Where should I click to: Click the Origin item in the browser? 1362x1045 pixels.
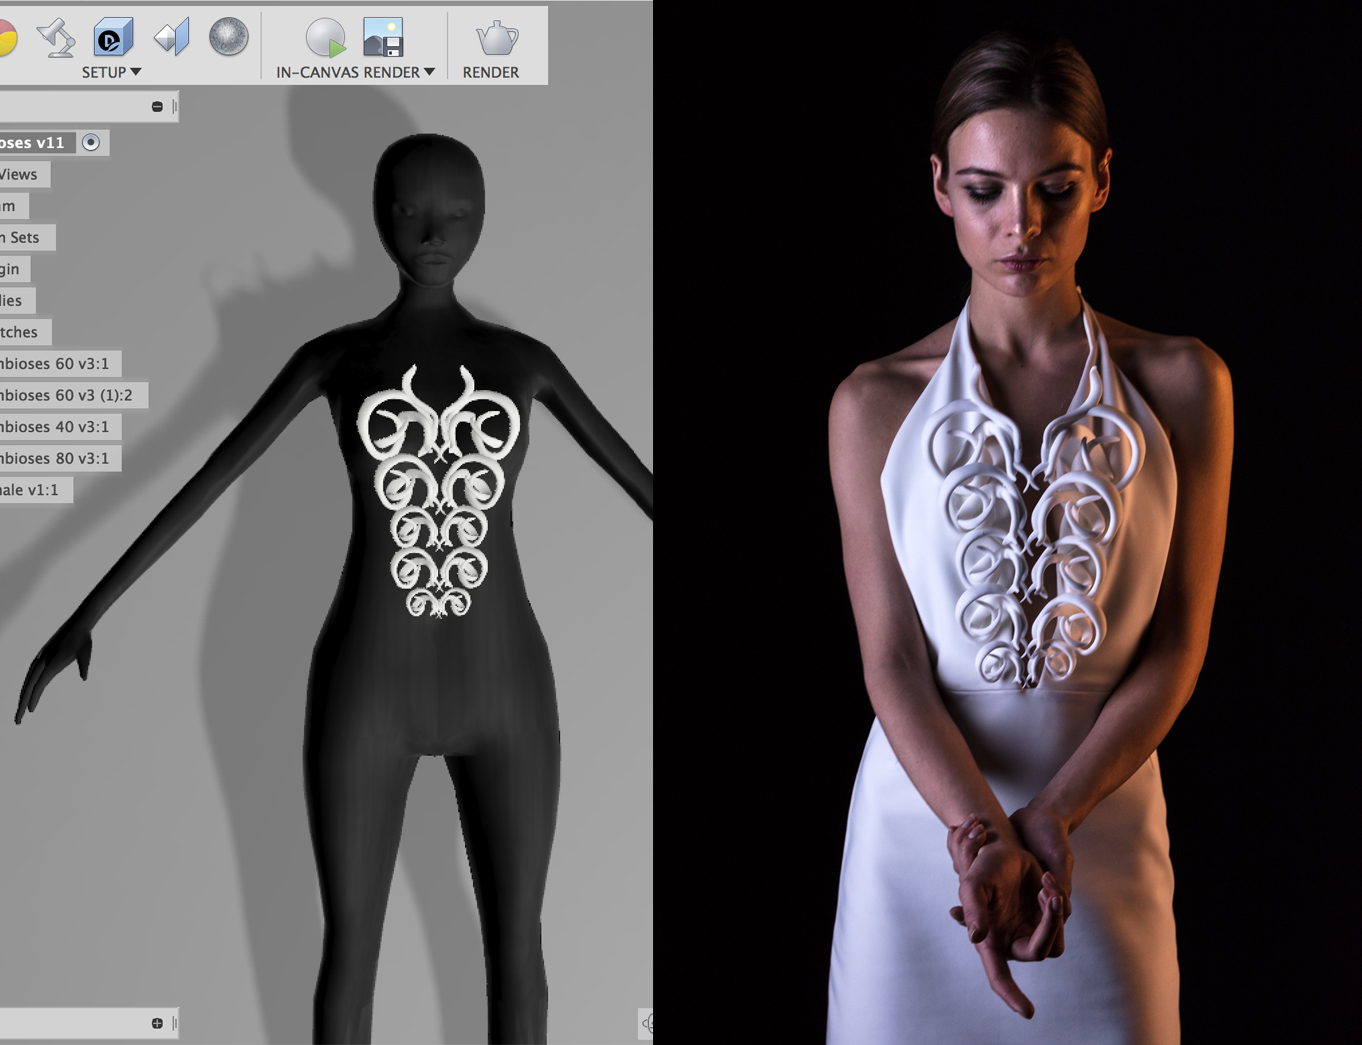[10, 269]
